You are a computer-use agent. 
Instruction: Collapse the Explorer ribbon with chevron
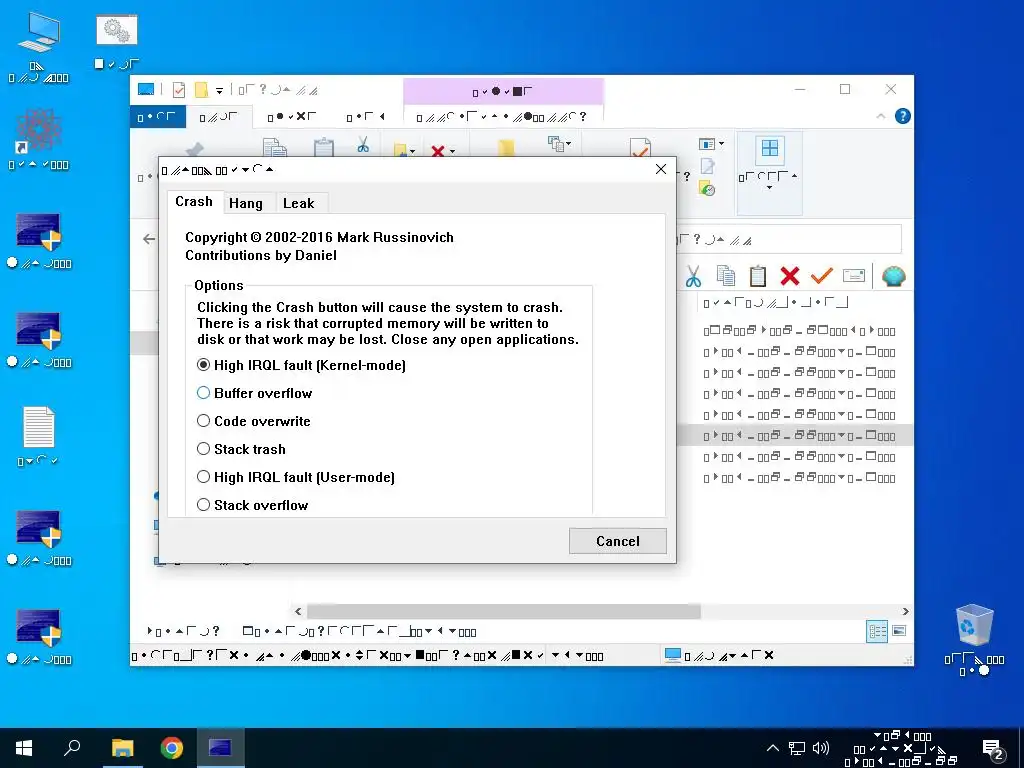point(881,116)
